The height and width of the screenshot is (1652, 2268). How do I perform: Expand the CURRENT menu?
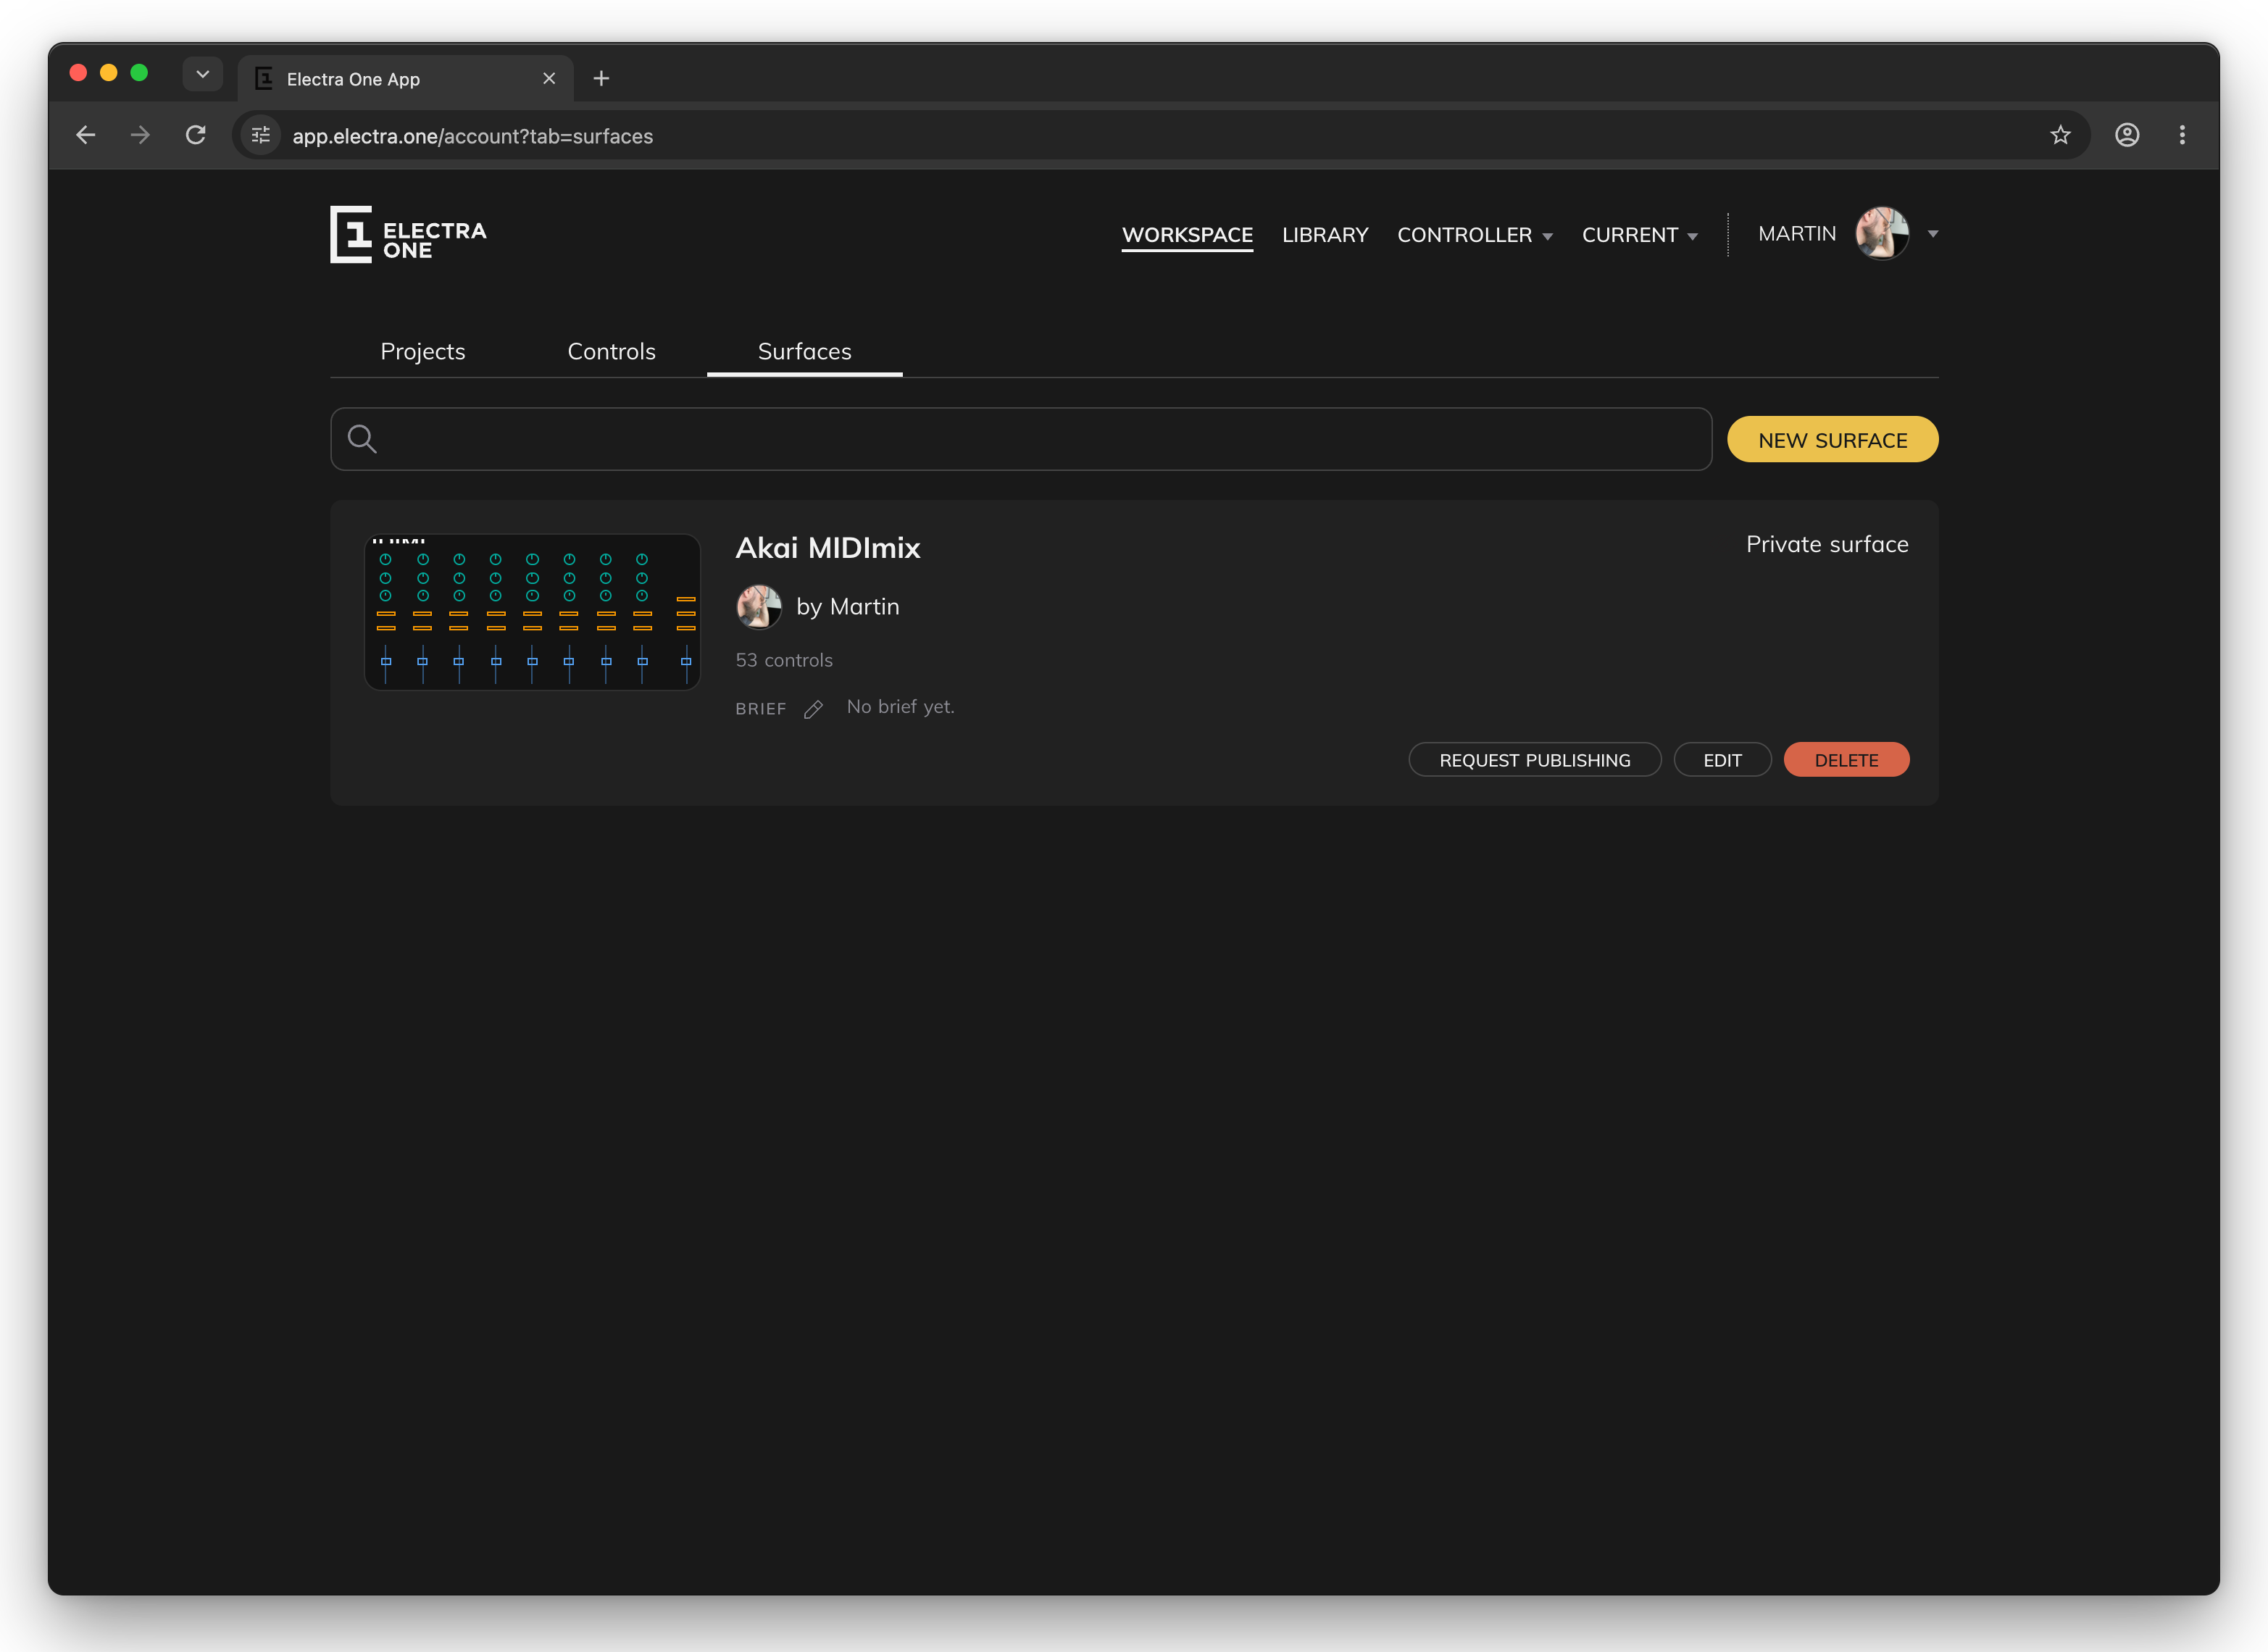click(x=1640, y=235)
